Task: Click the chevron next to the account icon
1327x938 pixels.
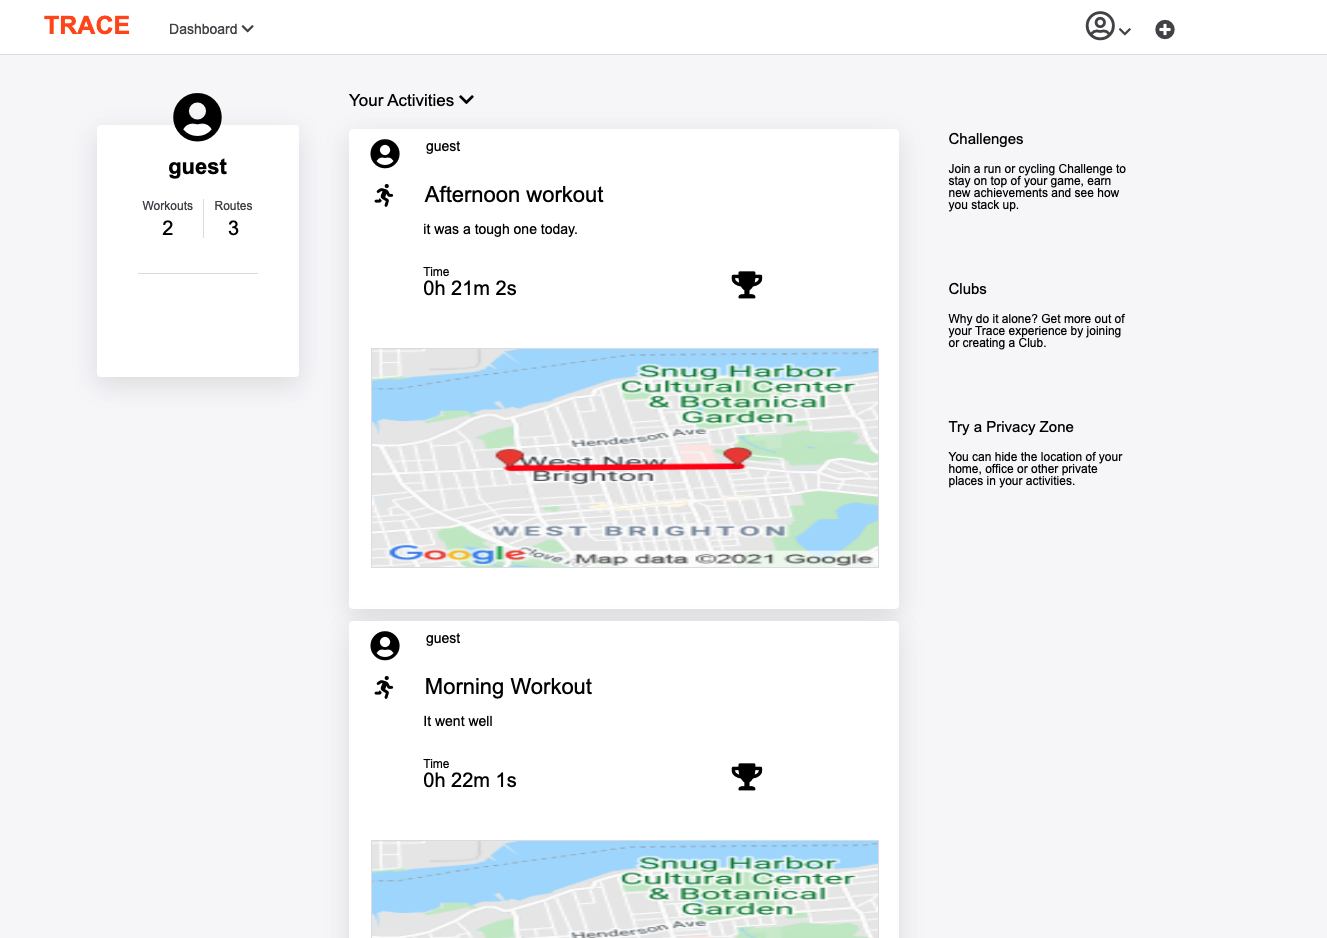Action: 1125,32
